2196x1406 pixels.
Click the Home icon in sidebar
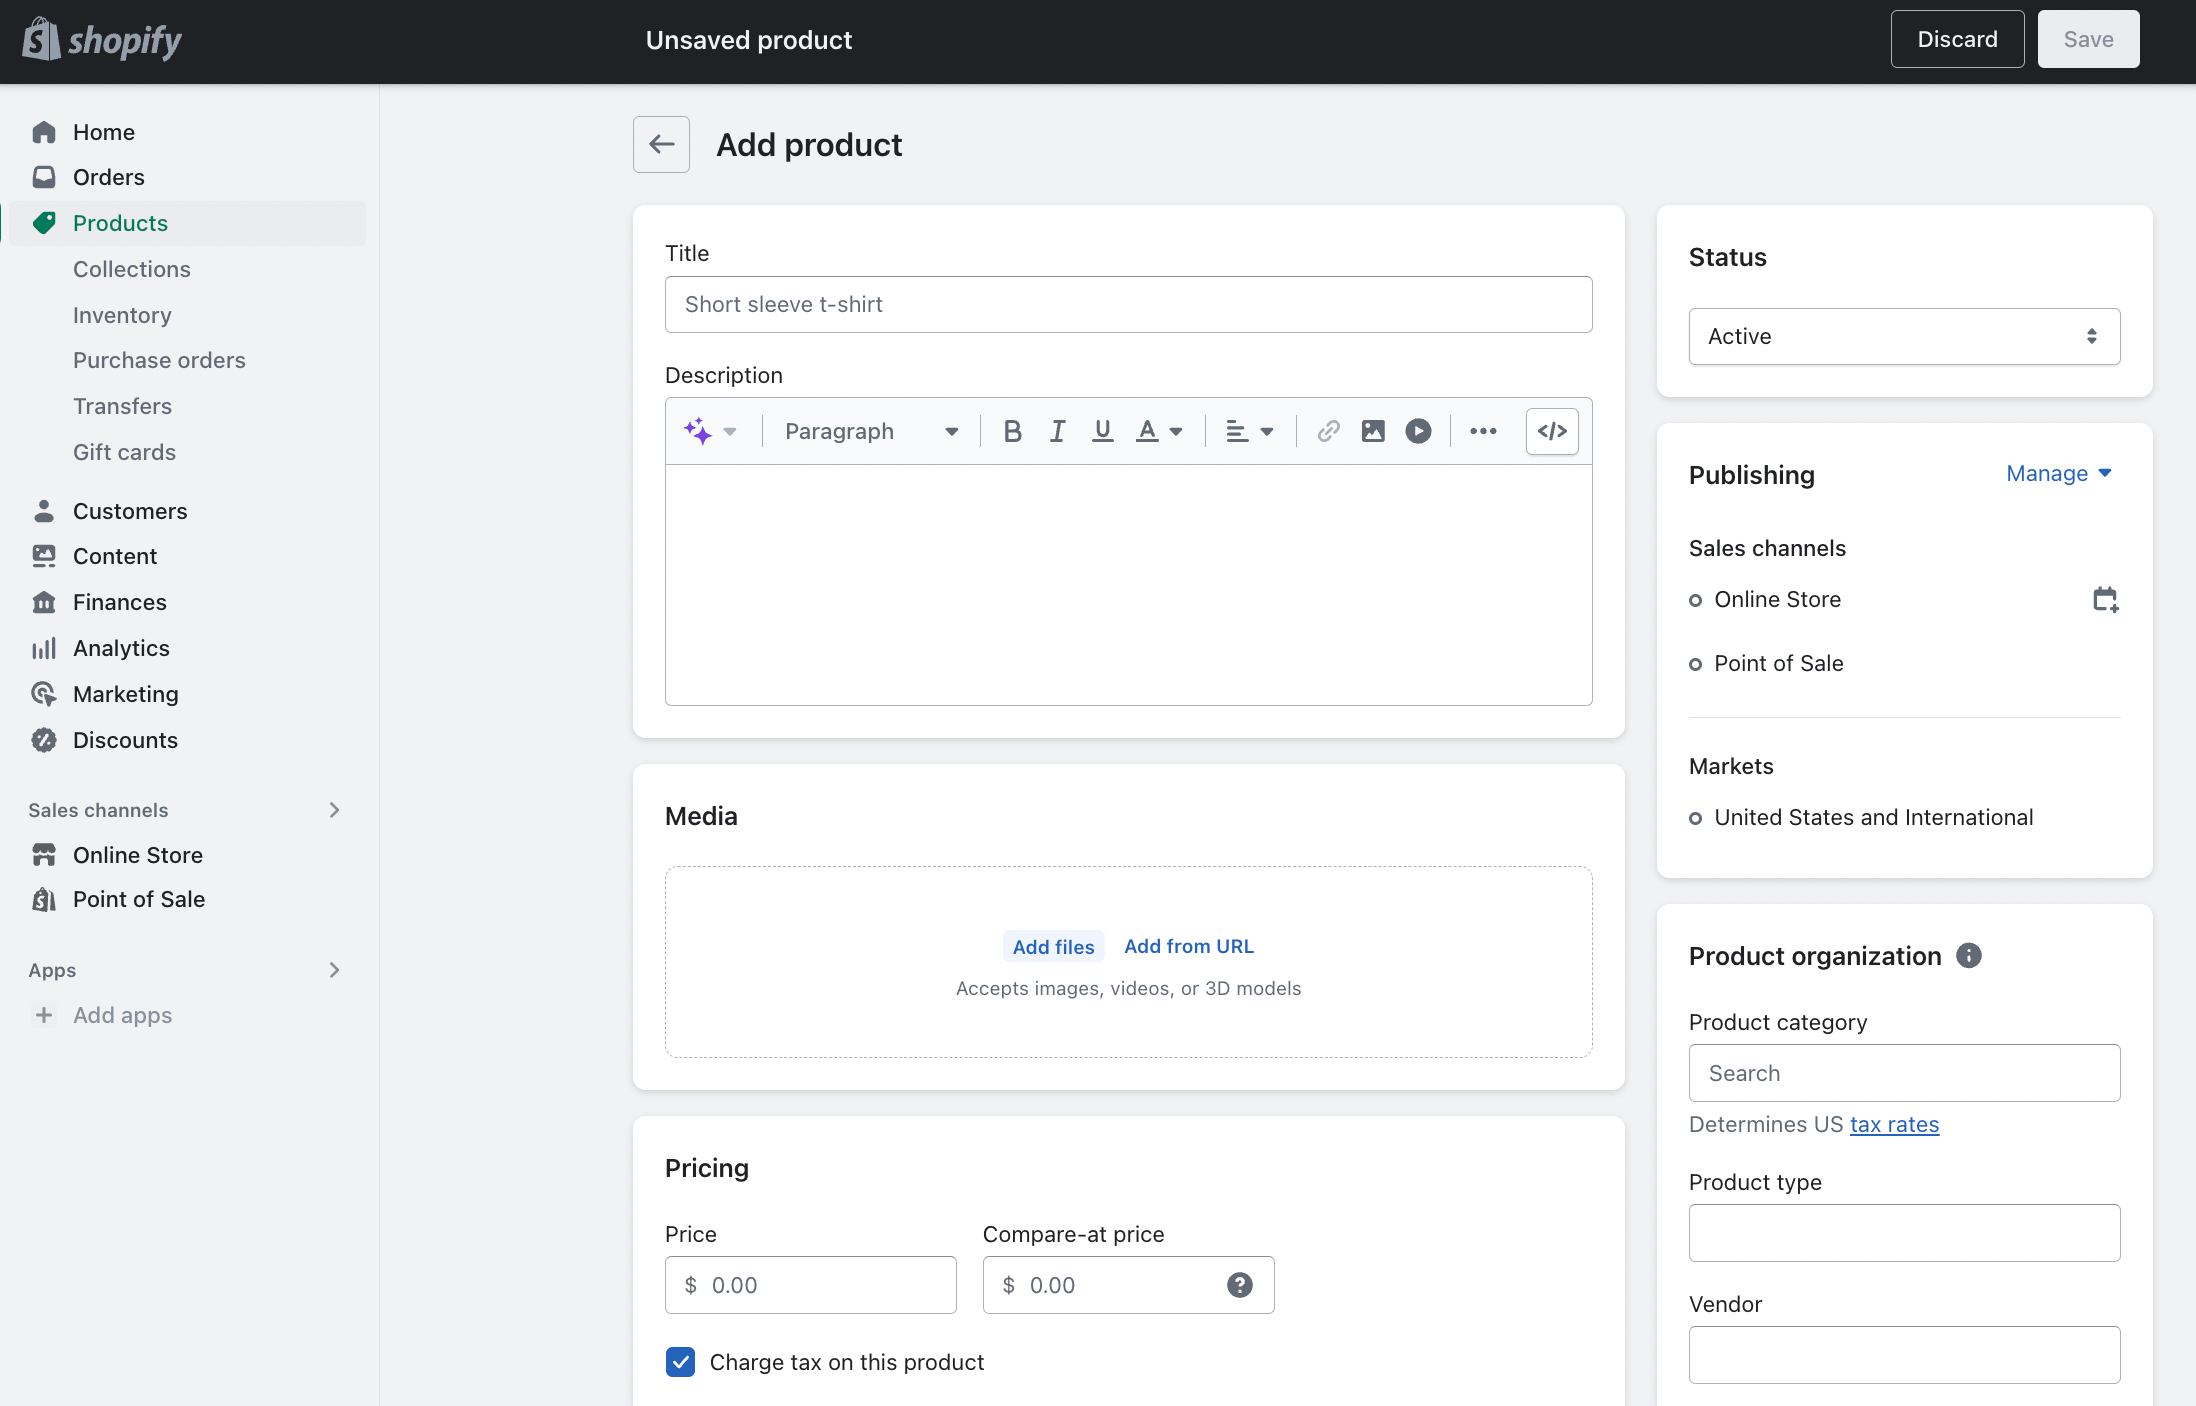coord(44,132)
